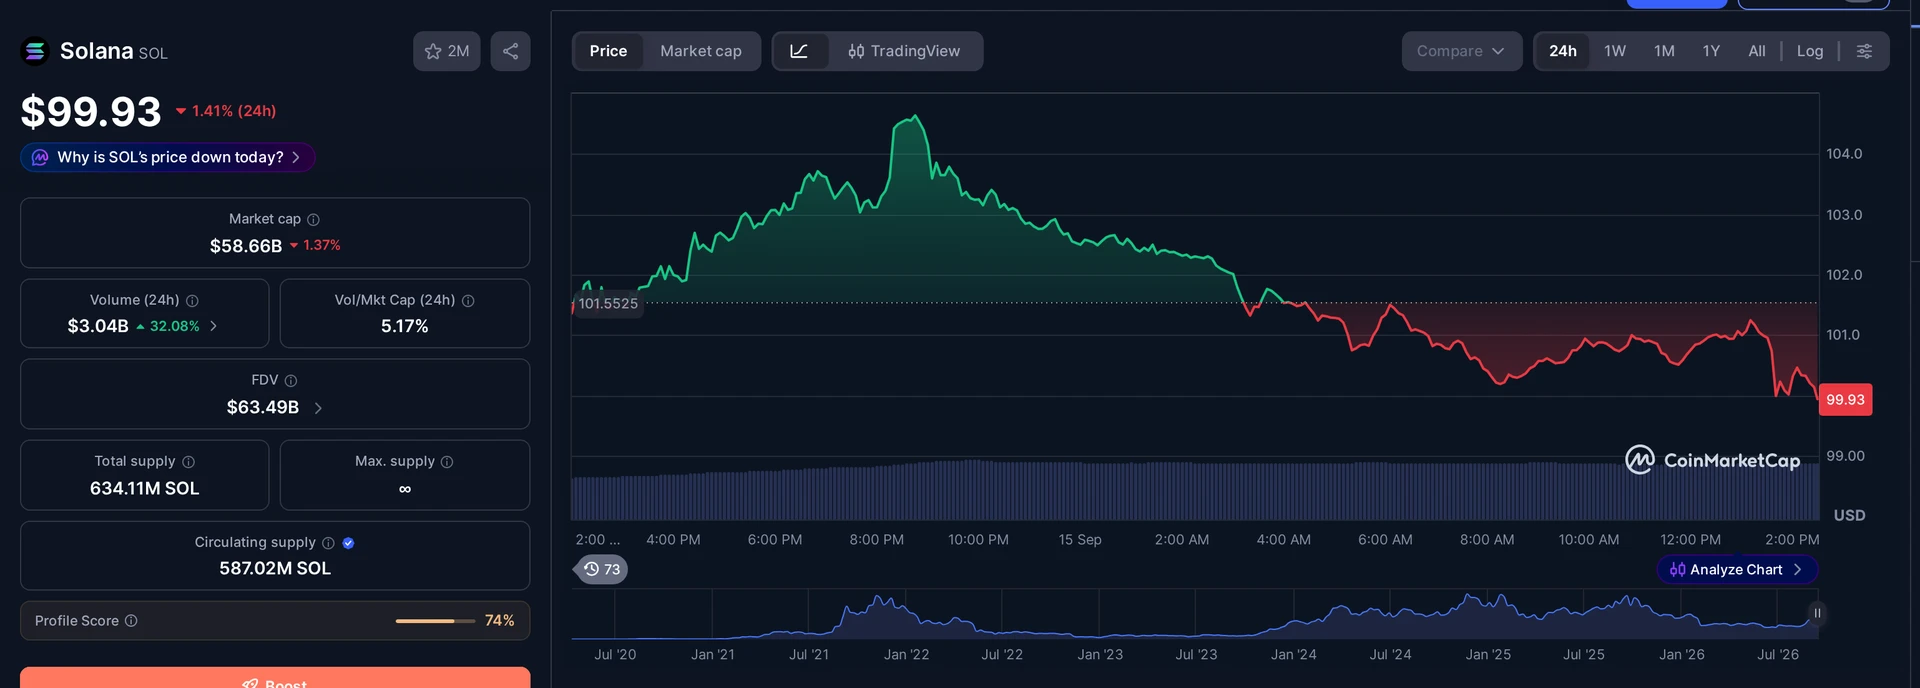
Task: Show Volume (24h) info icon
Action: coord(192,300)
